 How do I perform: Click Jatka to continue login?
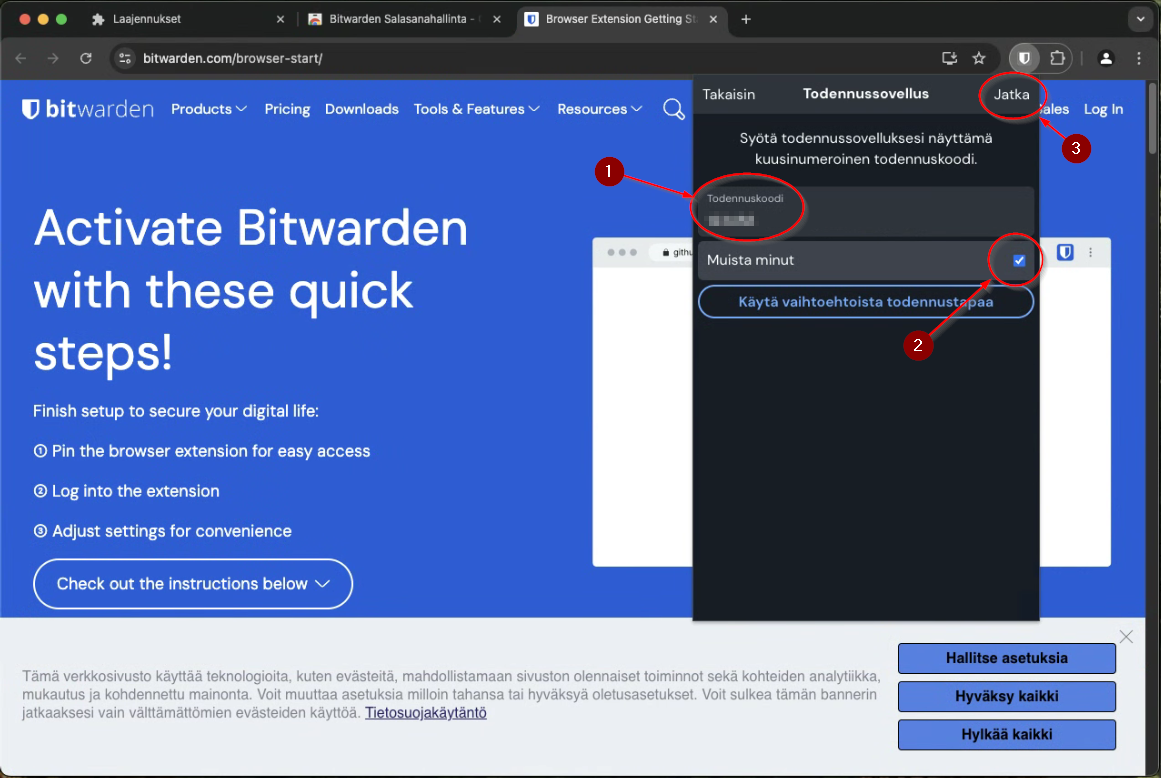click(x=1011, y=95)
